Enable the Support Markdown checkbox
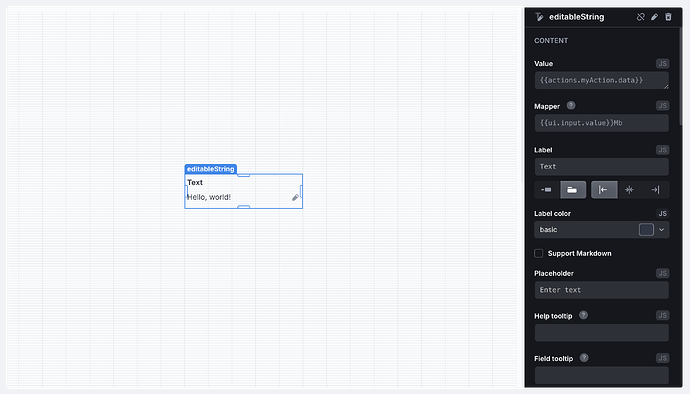Image resolution: width=690 pixels, height=394 pixels. pos(539,253)
